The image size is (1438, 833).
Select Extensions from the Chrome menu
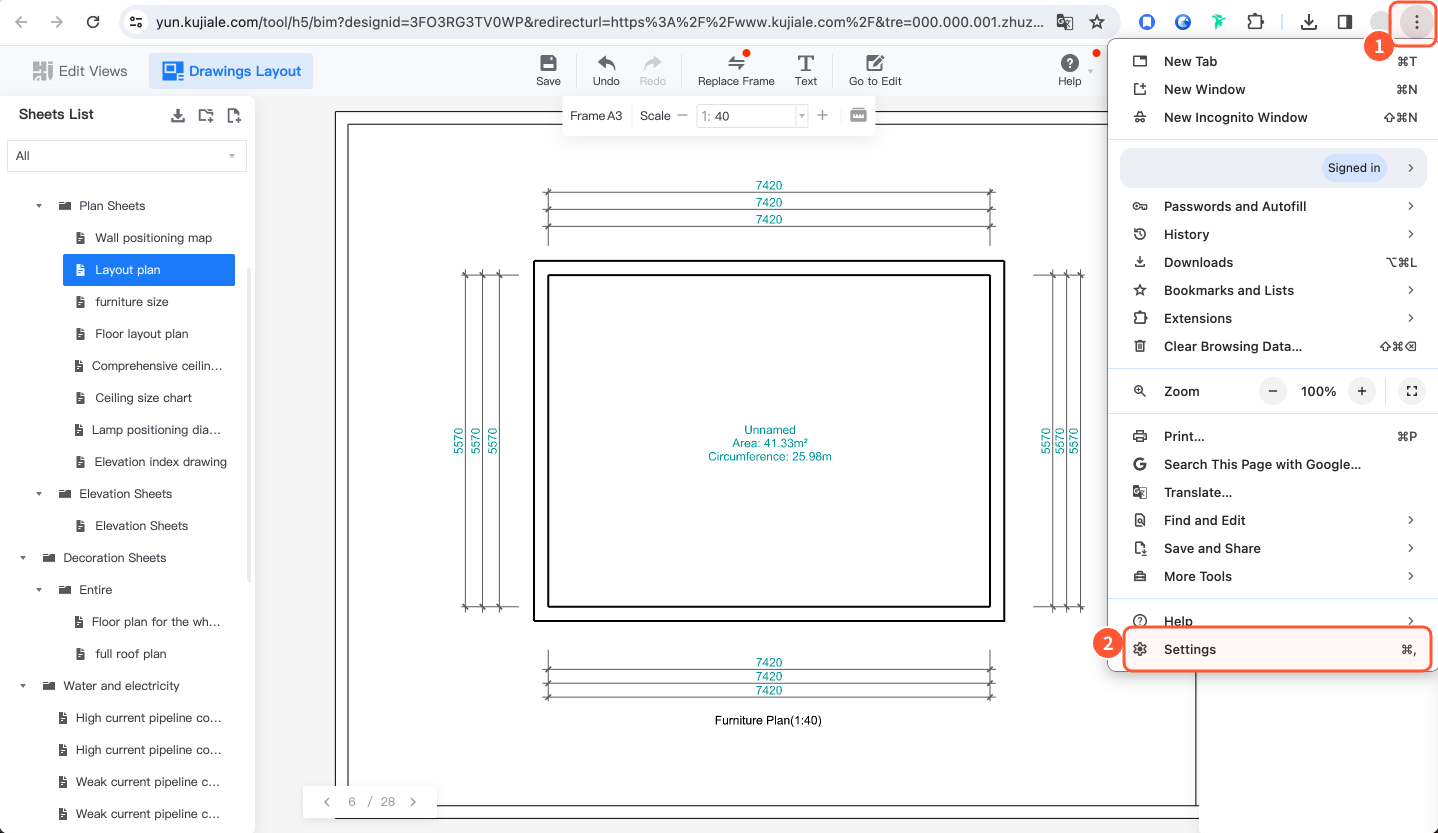pyautogui.click(x=1197, y=318)
